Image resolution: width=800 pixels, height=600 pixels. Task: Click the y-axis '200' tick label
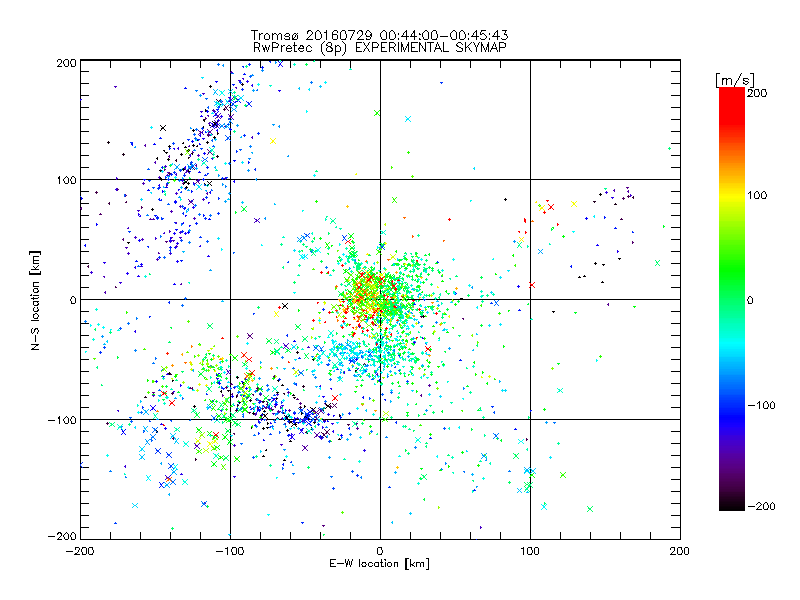[66, 63]
